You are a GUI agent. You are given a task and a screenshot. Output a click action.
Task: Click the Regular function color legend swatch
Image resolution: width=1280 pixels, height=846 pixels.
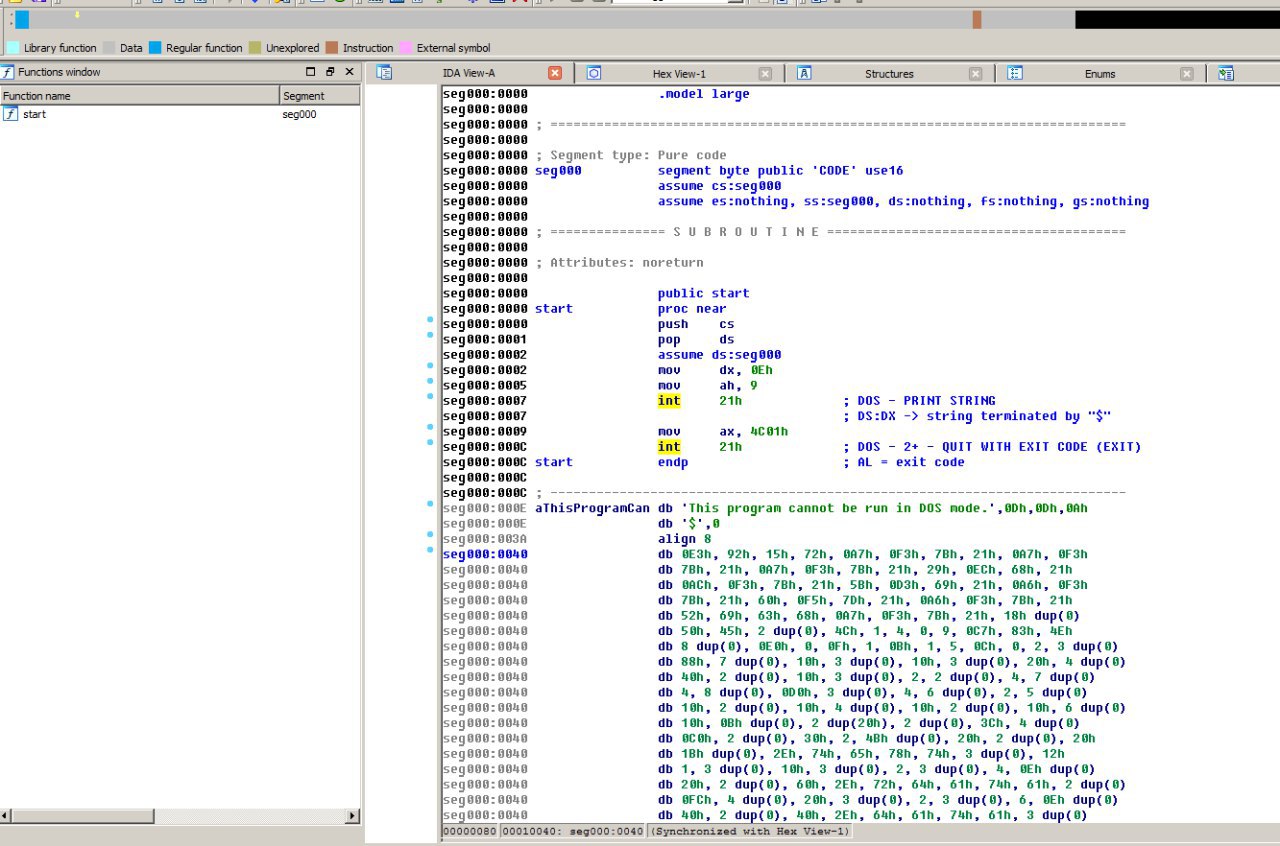155,48
